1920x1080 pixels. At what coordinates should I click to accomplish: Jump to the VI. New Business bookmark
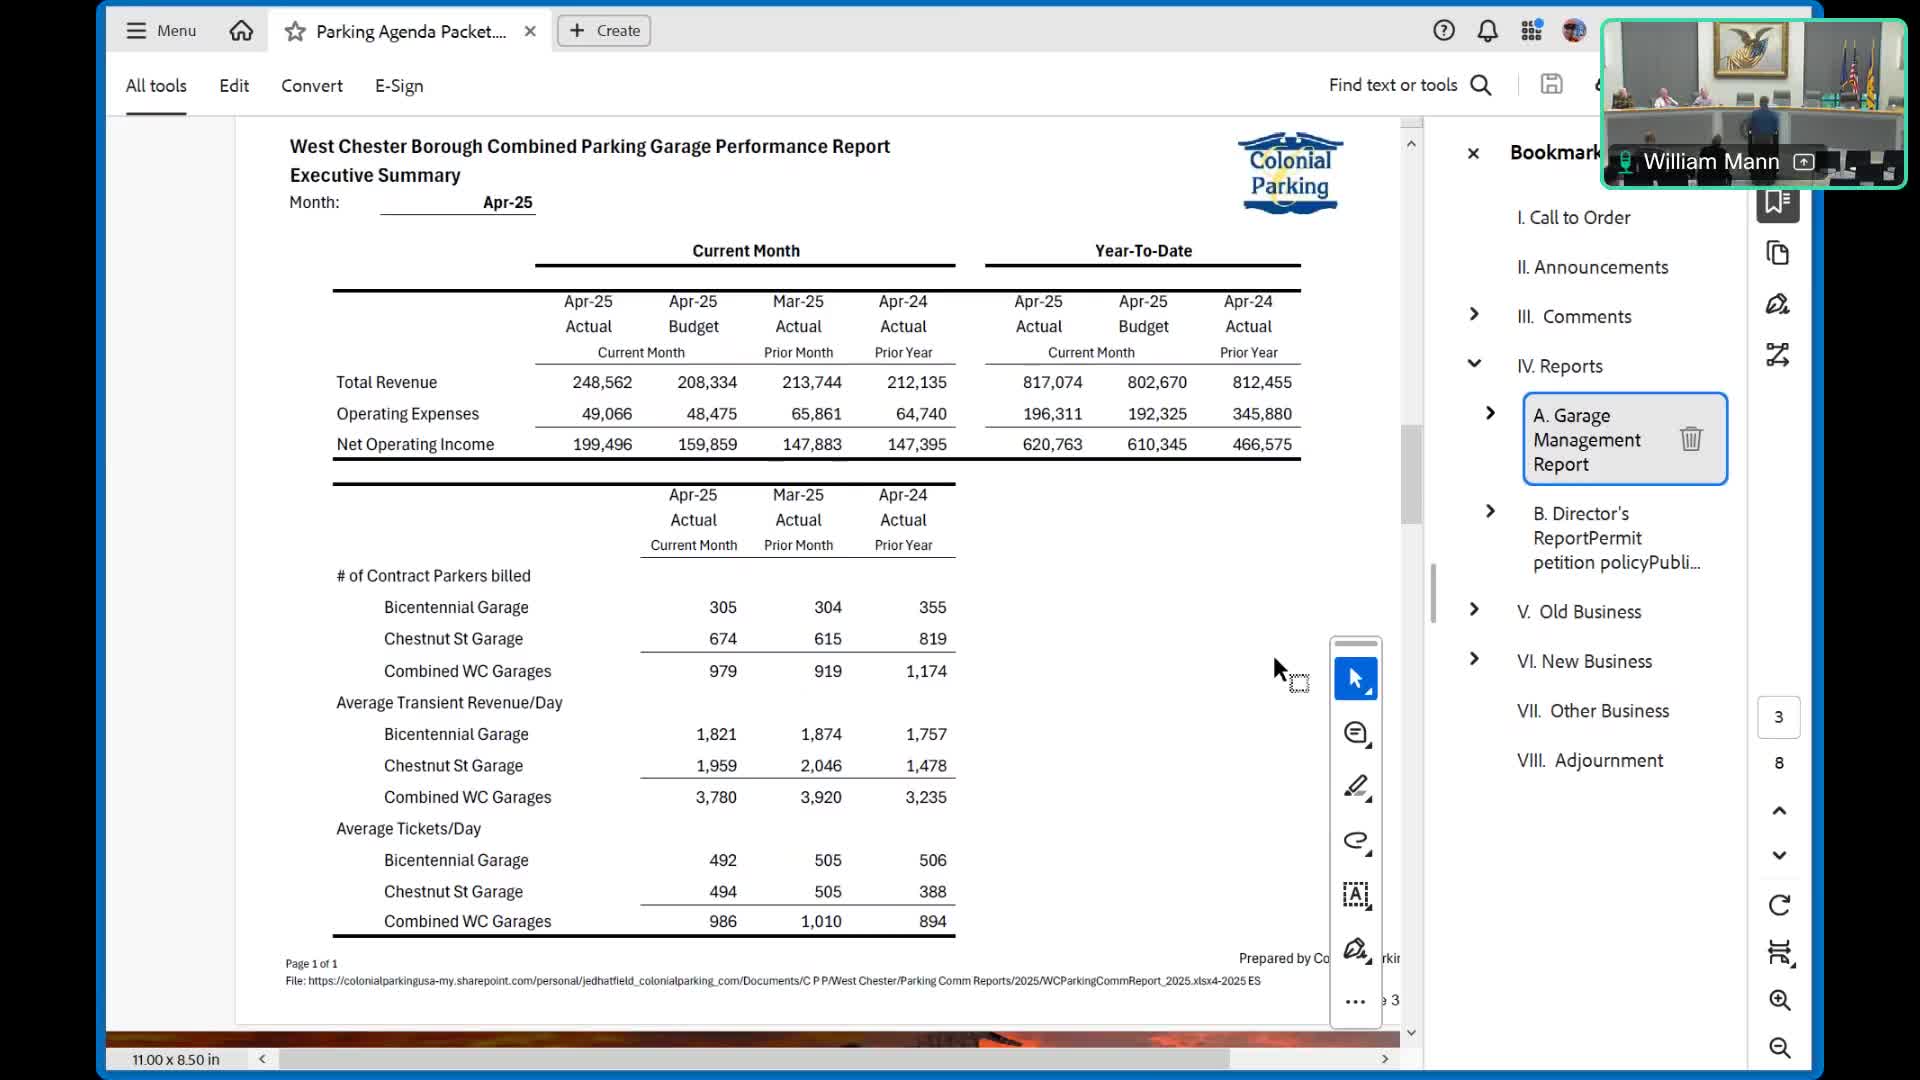1583,661
